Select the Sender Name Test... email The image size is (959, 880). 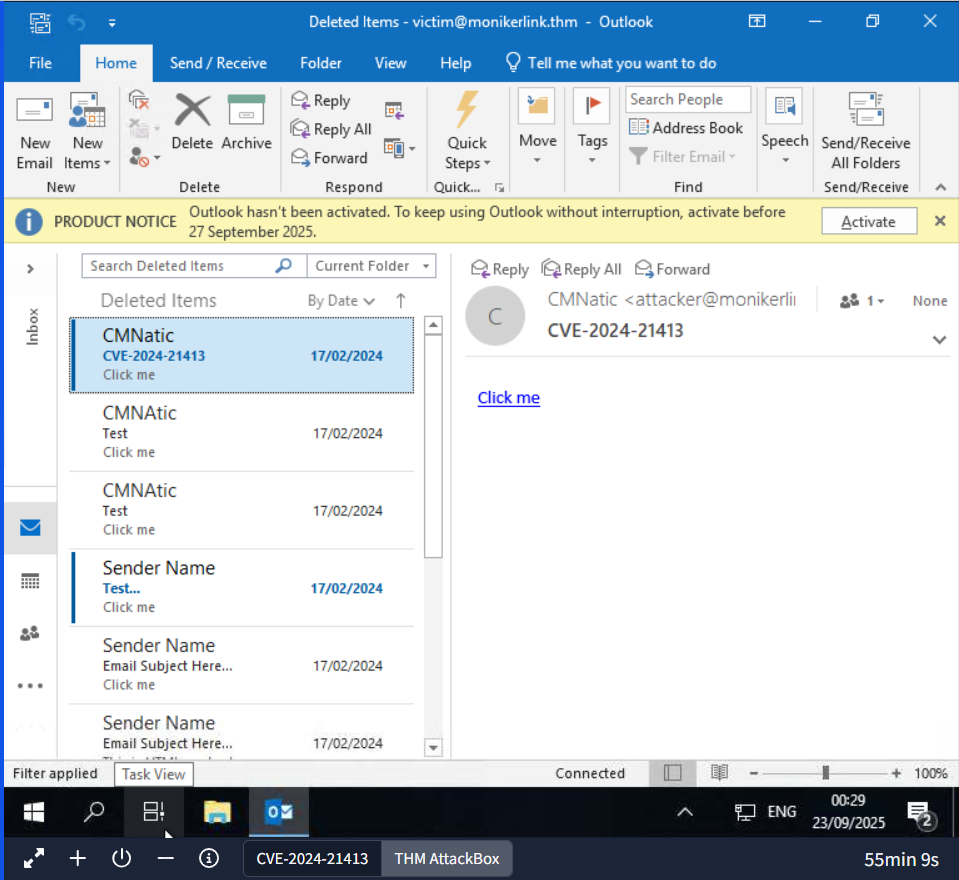click(x=242, y=587)
